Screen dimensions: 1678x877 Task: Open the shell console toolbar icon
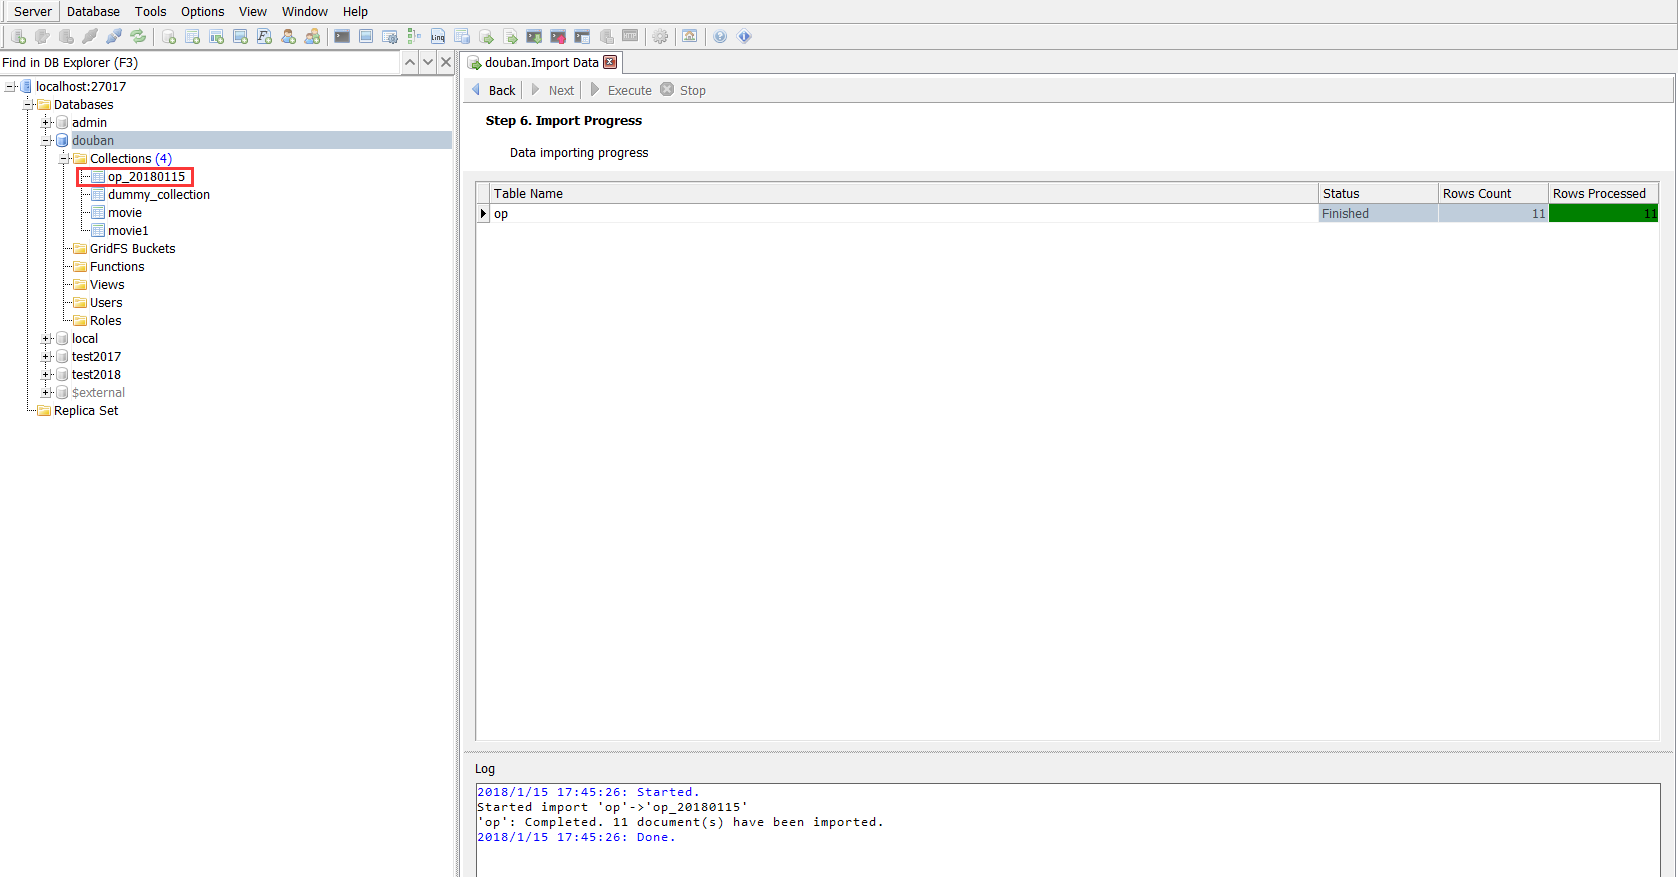point(342,37)
